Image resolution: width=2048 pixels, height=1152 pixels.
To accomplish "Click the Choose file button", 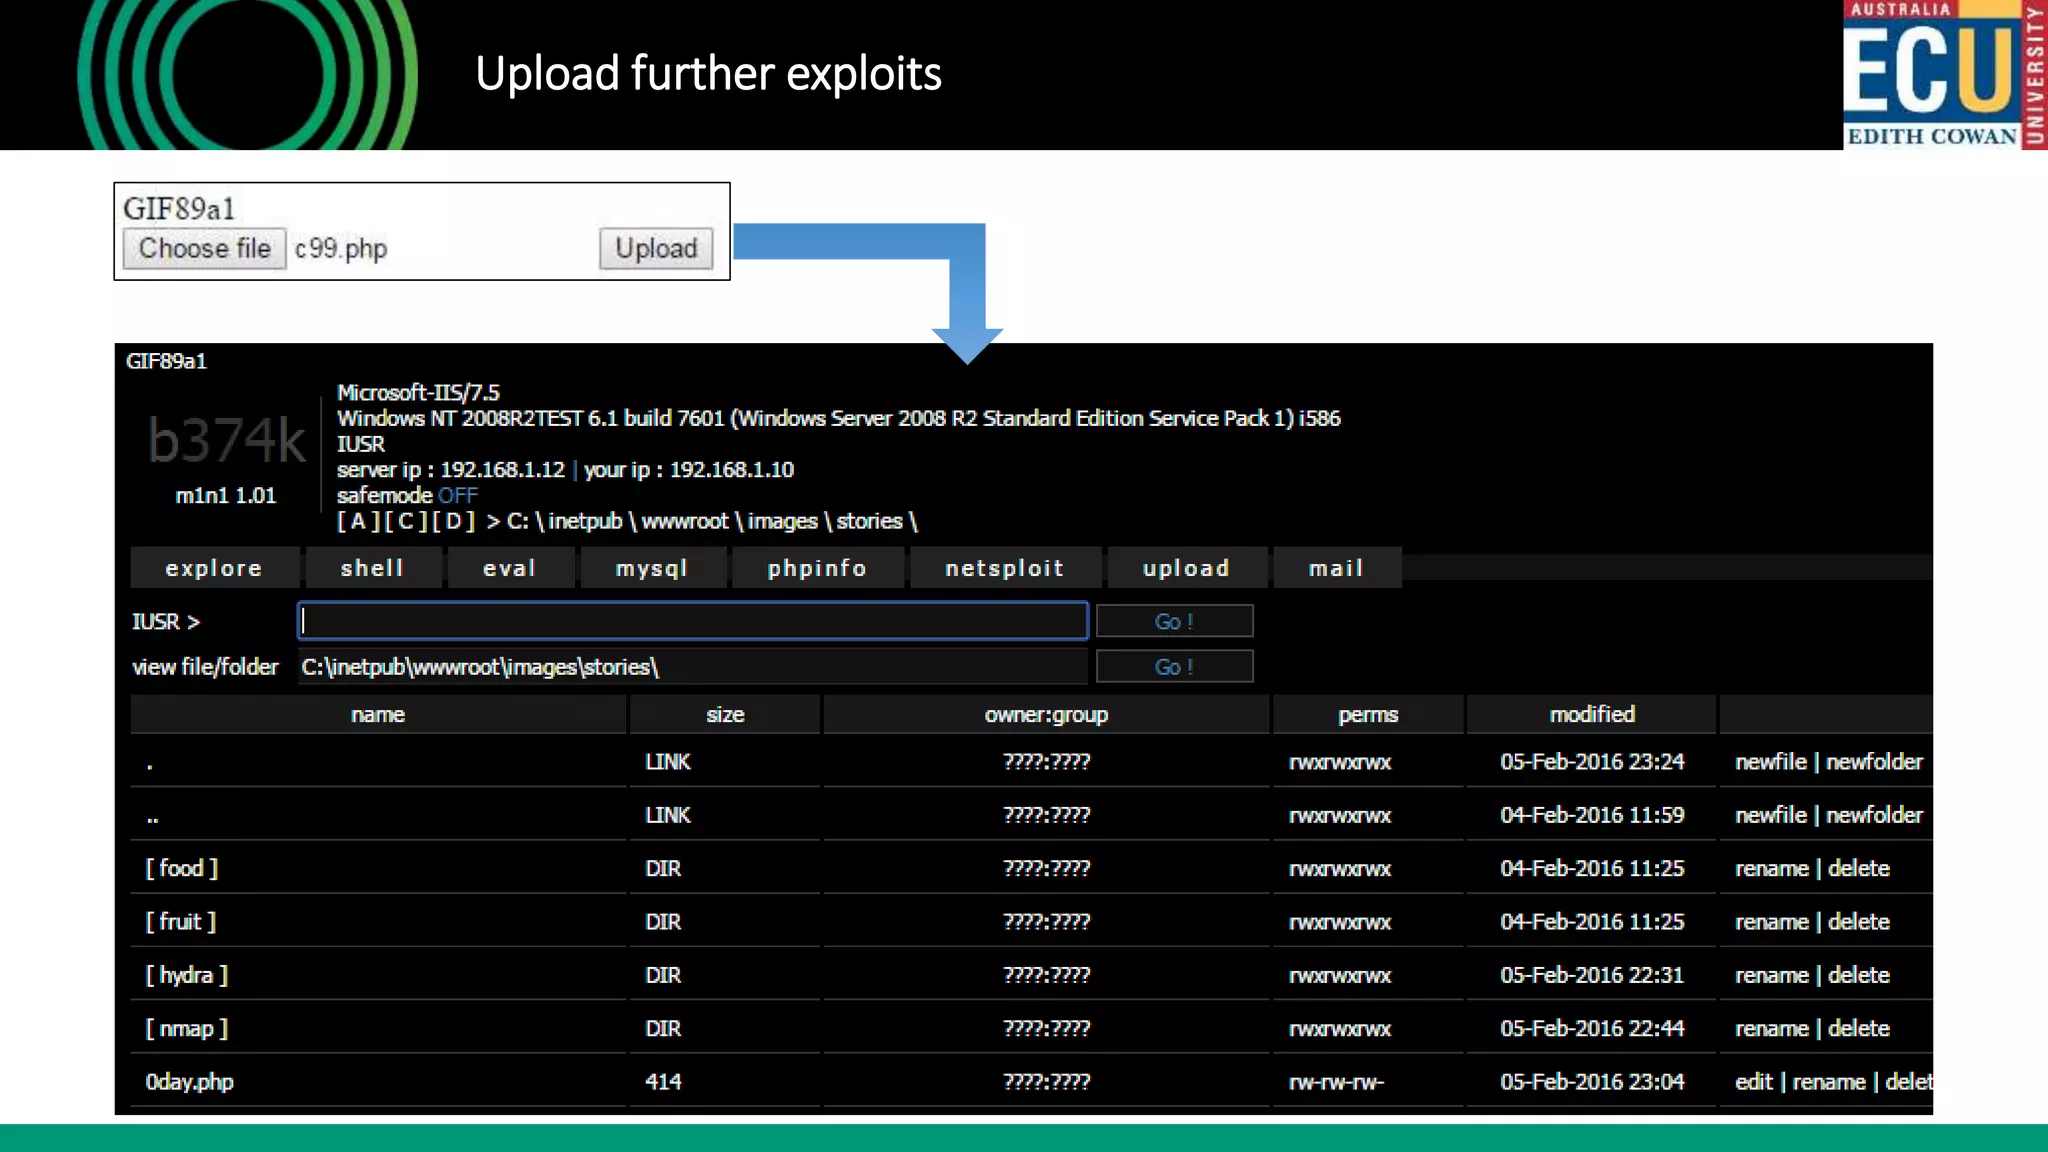I will pyautogui.click(x=204, y=248).
